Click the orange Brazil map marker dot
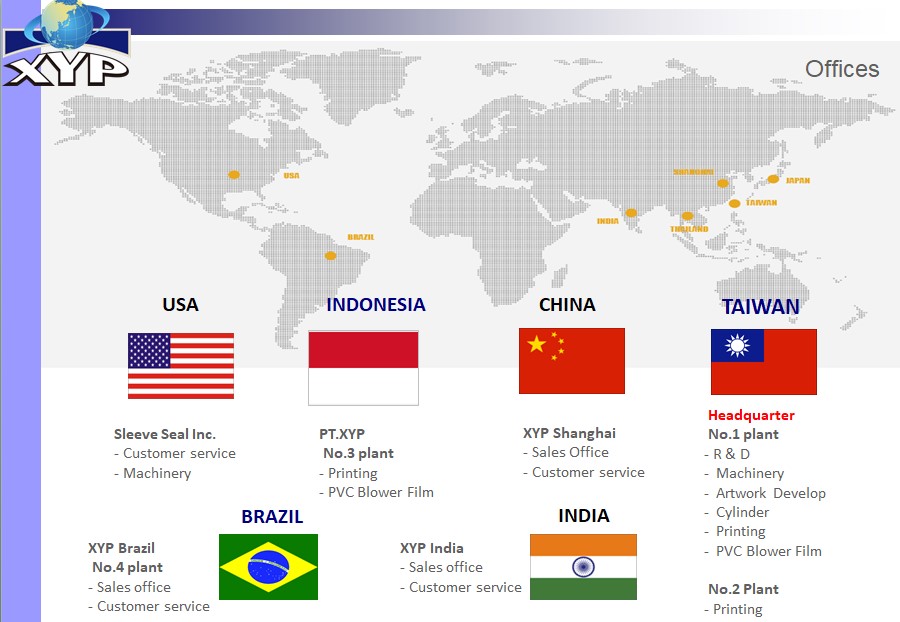900x622 pixels. click(331, 255)
